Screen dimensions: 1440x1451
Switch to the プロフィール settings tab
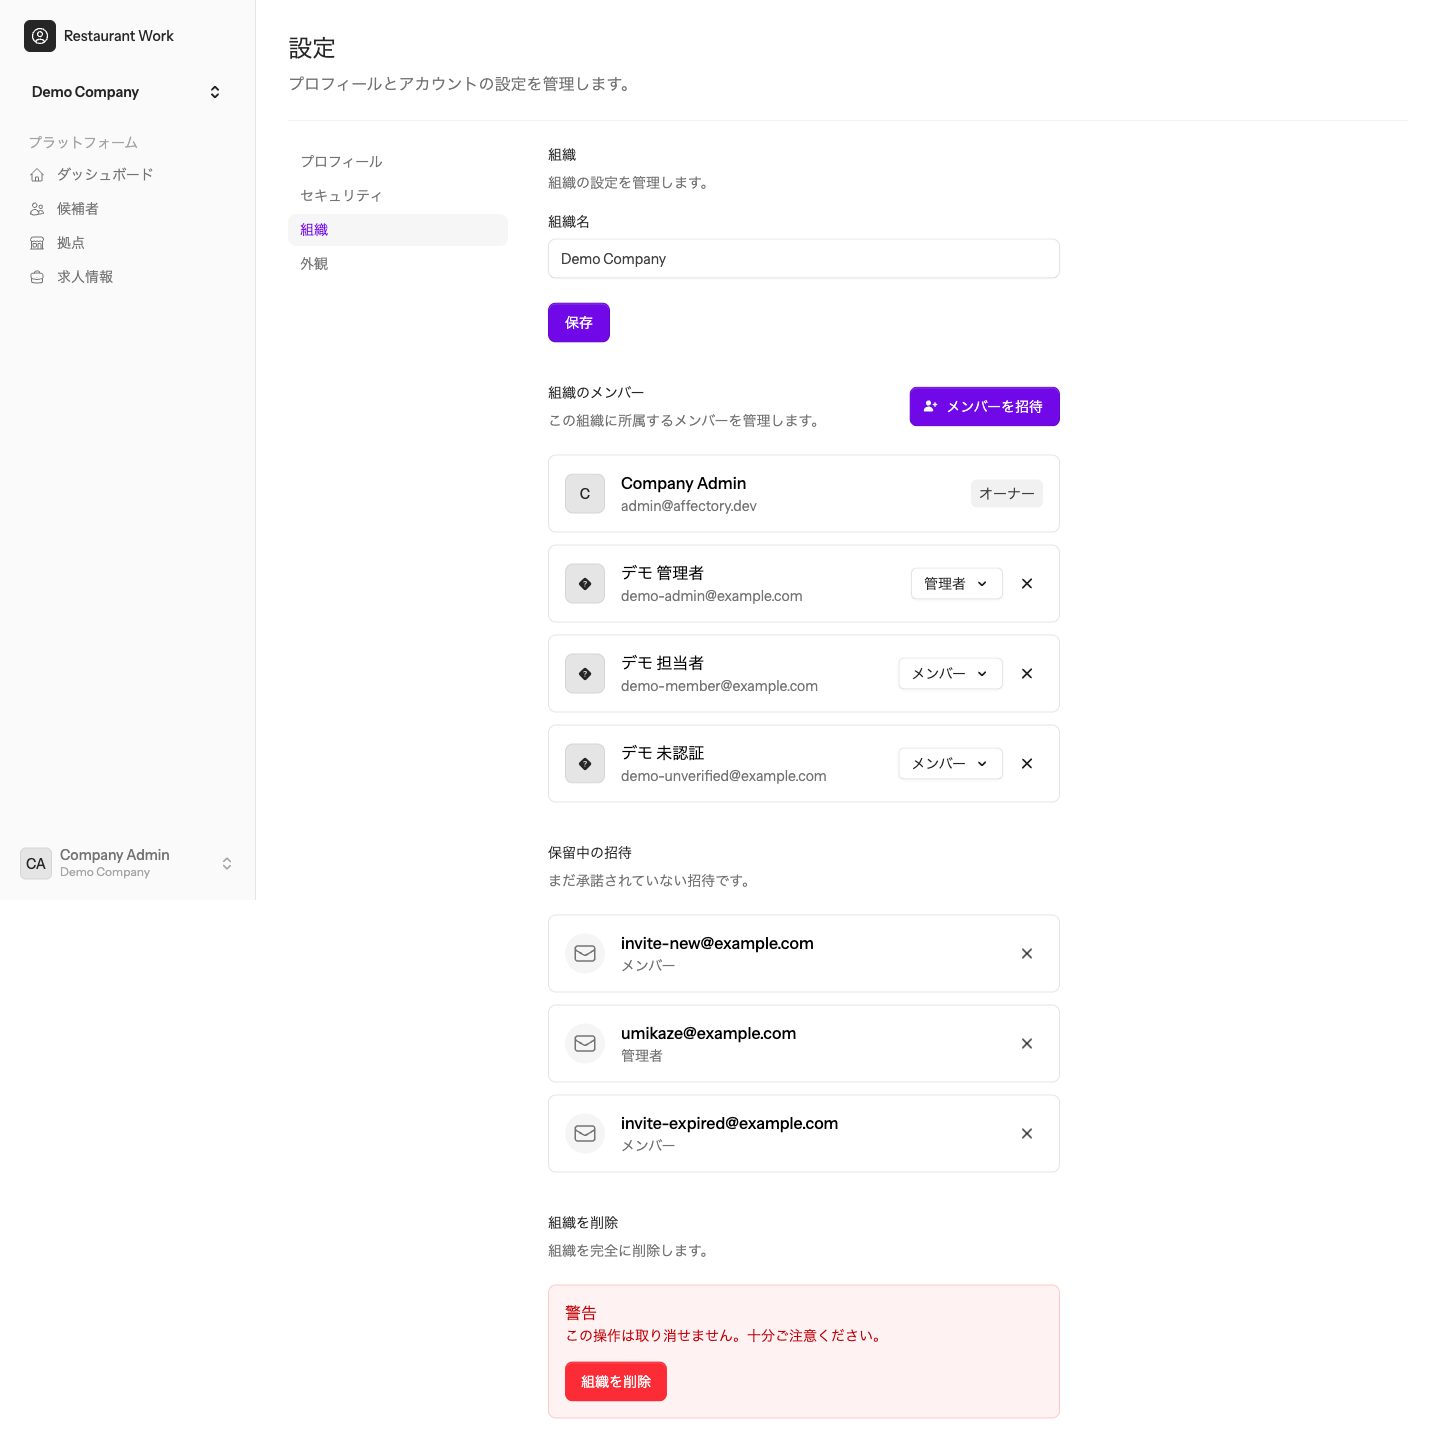pyautogui.click(x=398, y=162)
